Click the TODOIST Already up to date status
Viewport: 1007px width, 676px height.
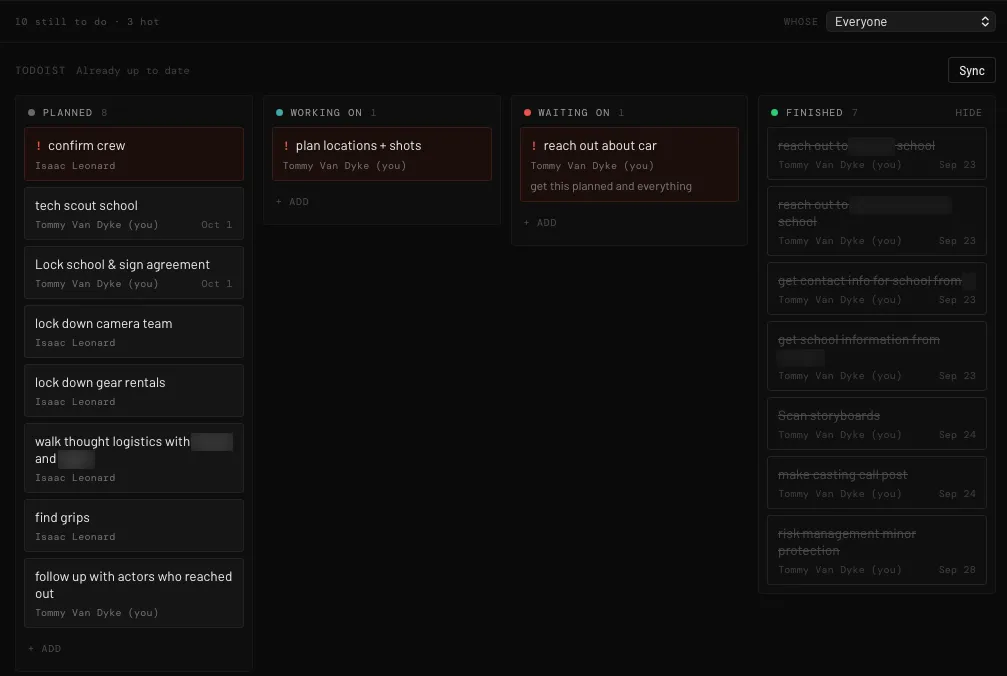102,71
